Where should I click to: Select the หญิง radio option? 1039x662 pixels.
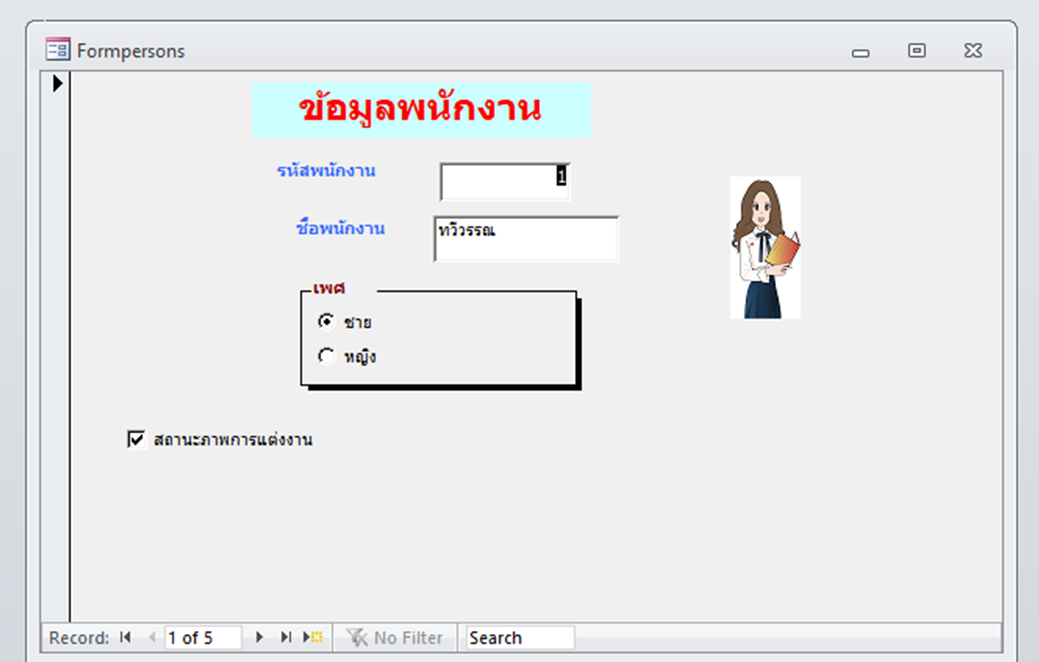tap(326, 356)
